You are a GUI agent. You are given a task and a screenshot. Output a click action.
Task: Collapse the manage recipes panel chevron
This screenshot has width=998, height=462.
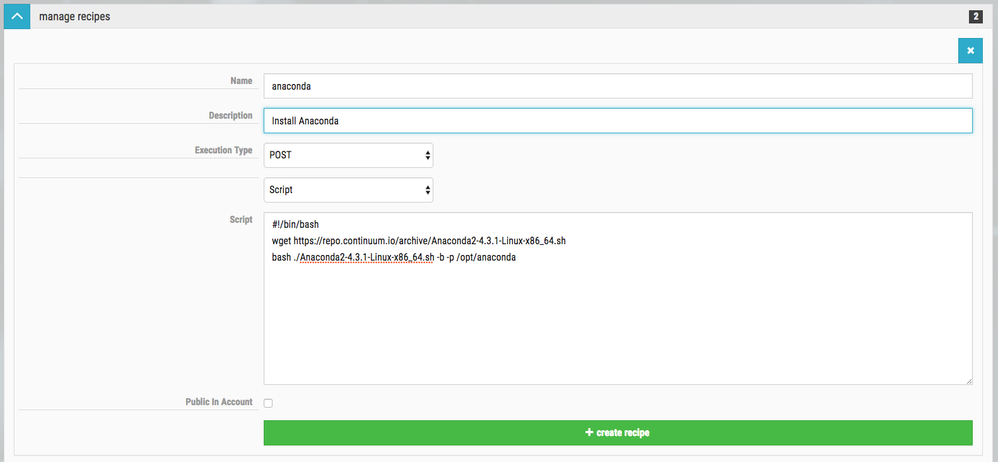[17, 17]
